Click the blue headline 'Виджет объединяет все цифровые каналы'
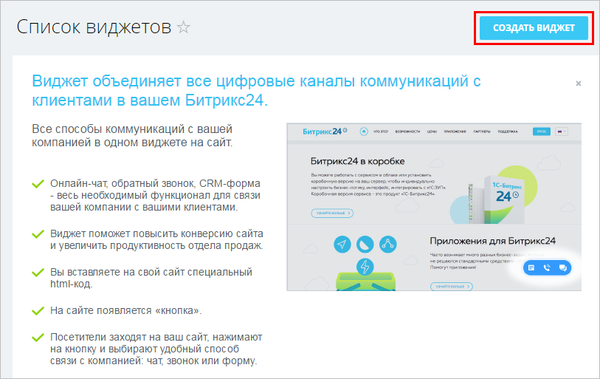Image resolution: width=600 pixels, height=379 pixels. click(256, 91)
